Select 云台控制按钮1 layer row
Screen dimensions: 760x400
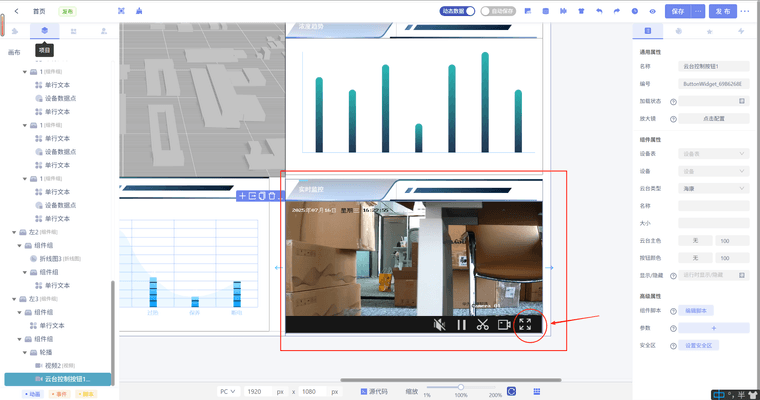[x=58, y=379]
